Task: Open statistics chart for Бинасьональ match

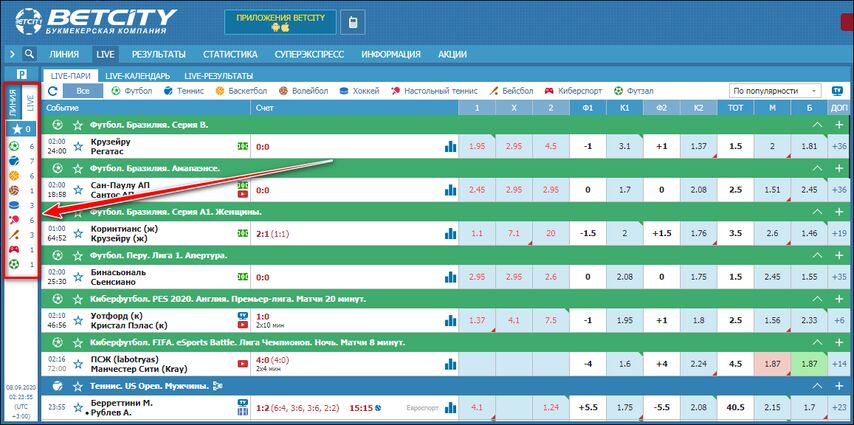Action: coord(450,277)
